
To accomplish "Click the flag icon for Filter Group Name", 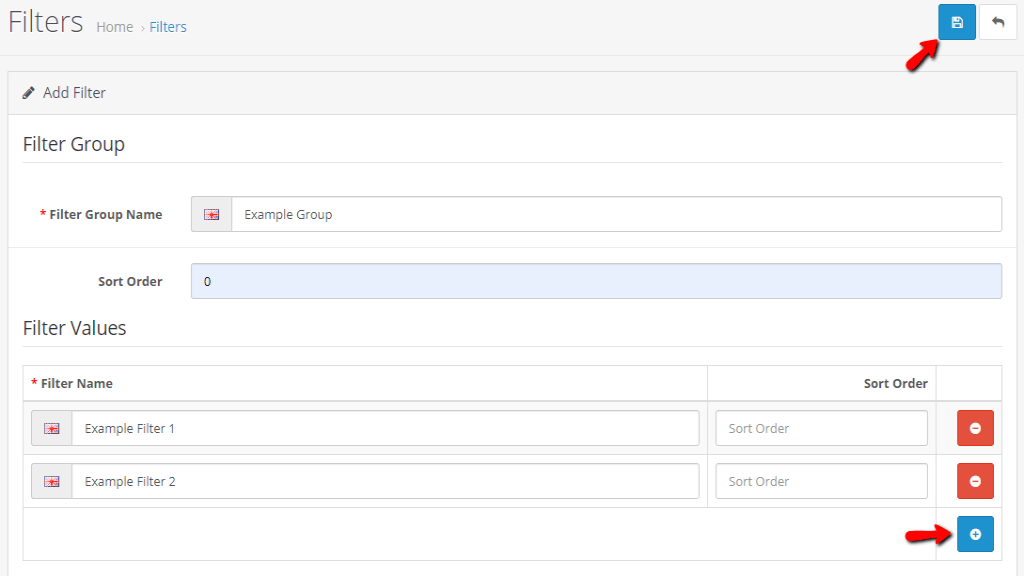I will 211,214.
